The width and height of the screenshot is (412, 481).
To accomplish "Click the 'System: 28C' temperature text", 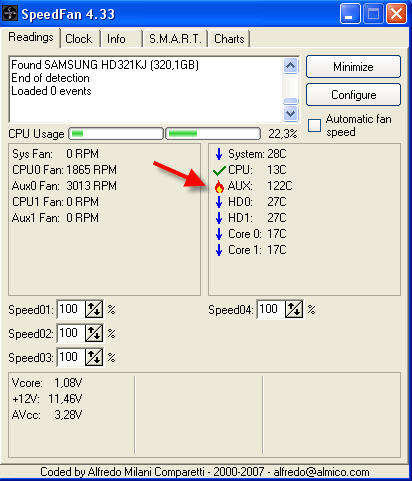I will (257, 154).
